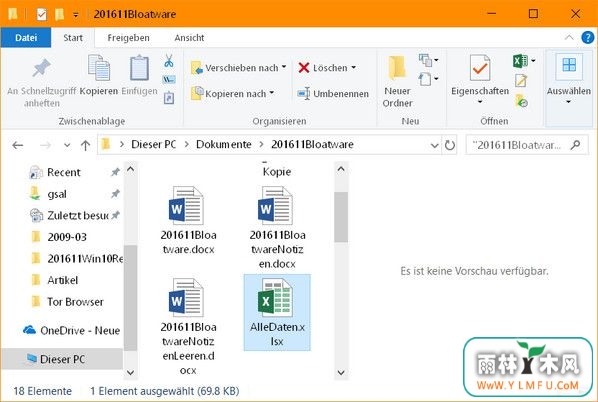Click pin icon beside Recent

coord(115,172)
